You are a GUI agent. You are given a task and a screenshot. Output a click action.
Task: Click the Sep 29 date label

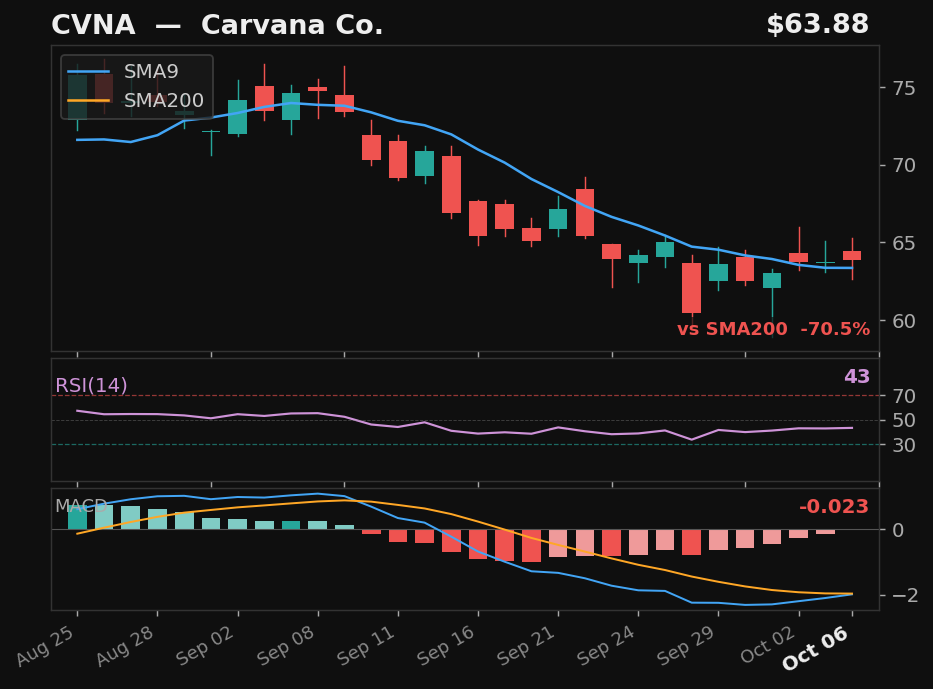click(x=686, y=646)
